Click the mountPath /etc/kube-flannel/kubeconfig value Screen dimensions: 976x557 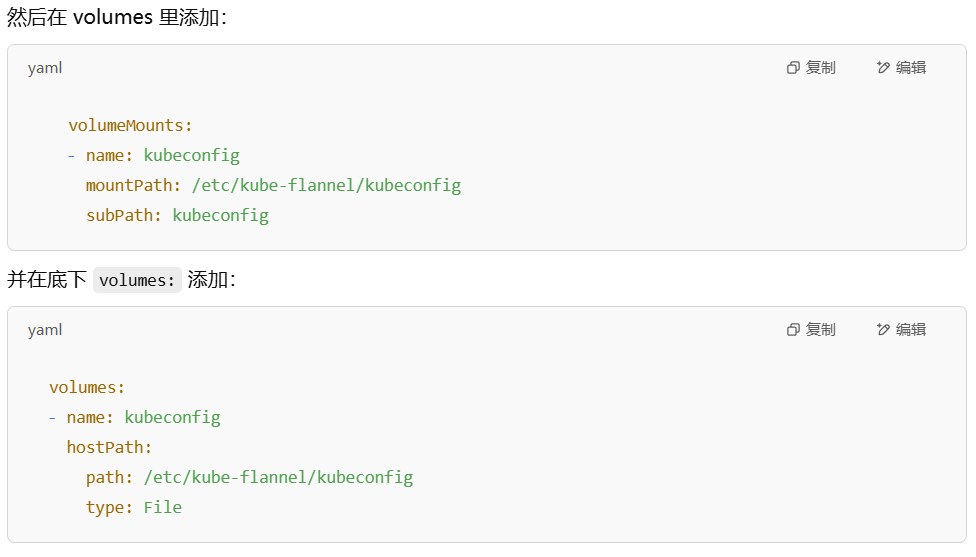(326, 185)
